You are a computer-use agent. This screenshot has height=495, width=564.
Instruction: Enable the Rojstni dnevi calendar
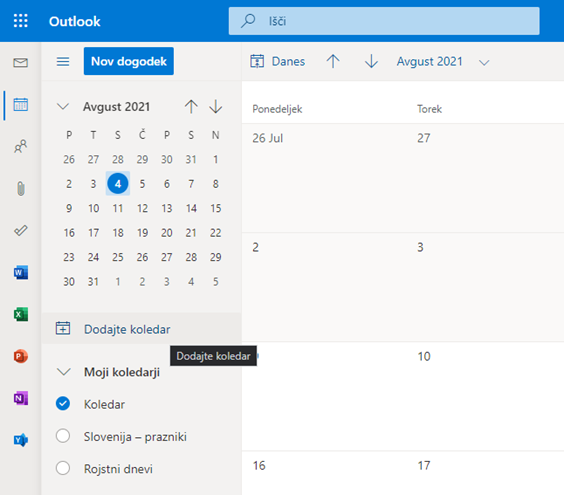63,468
